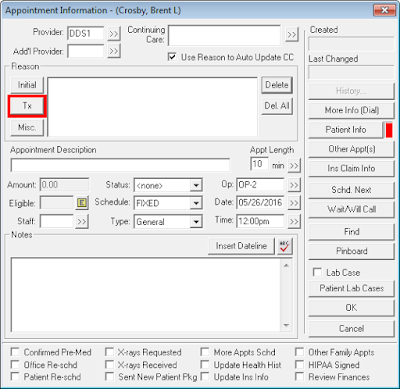Open date picker next to 05/26/2016

tap(294, 203)
